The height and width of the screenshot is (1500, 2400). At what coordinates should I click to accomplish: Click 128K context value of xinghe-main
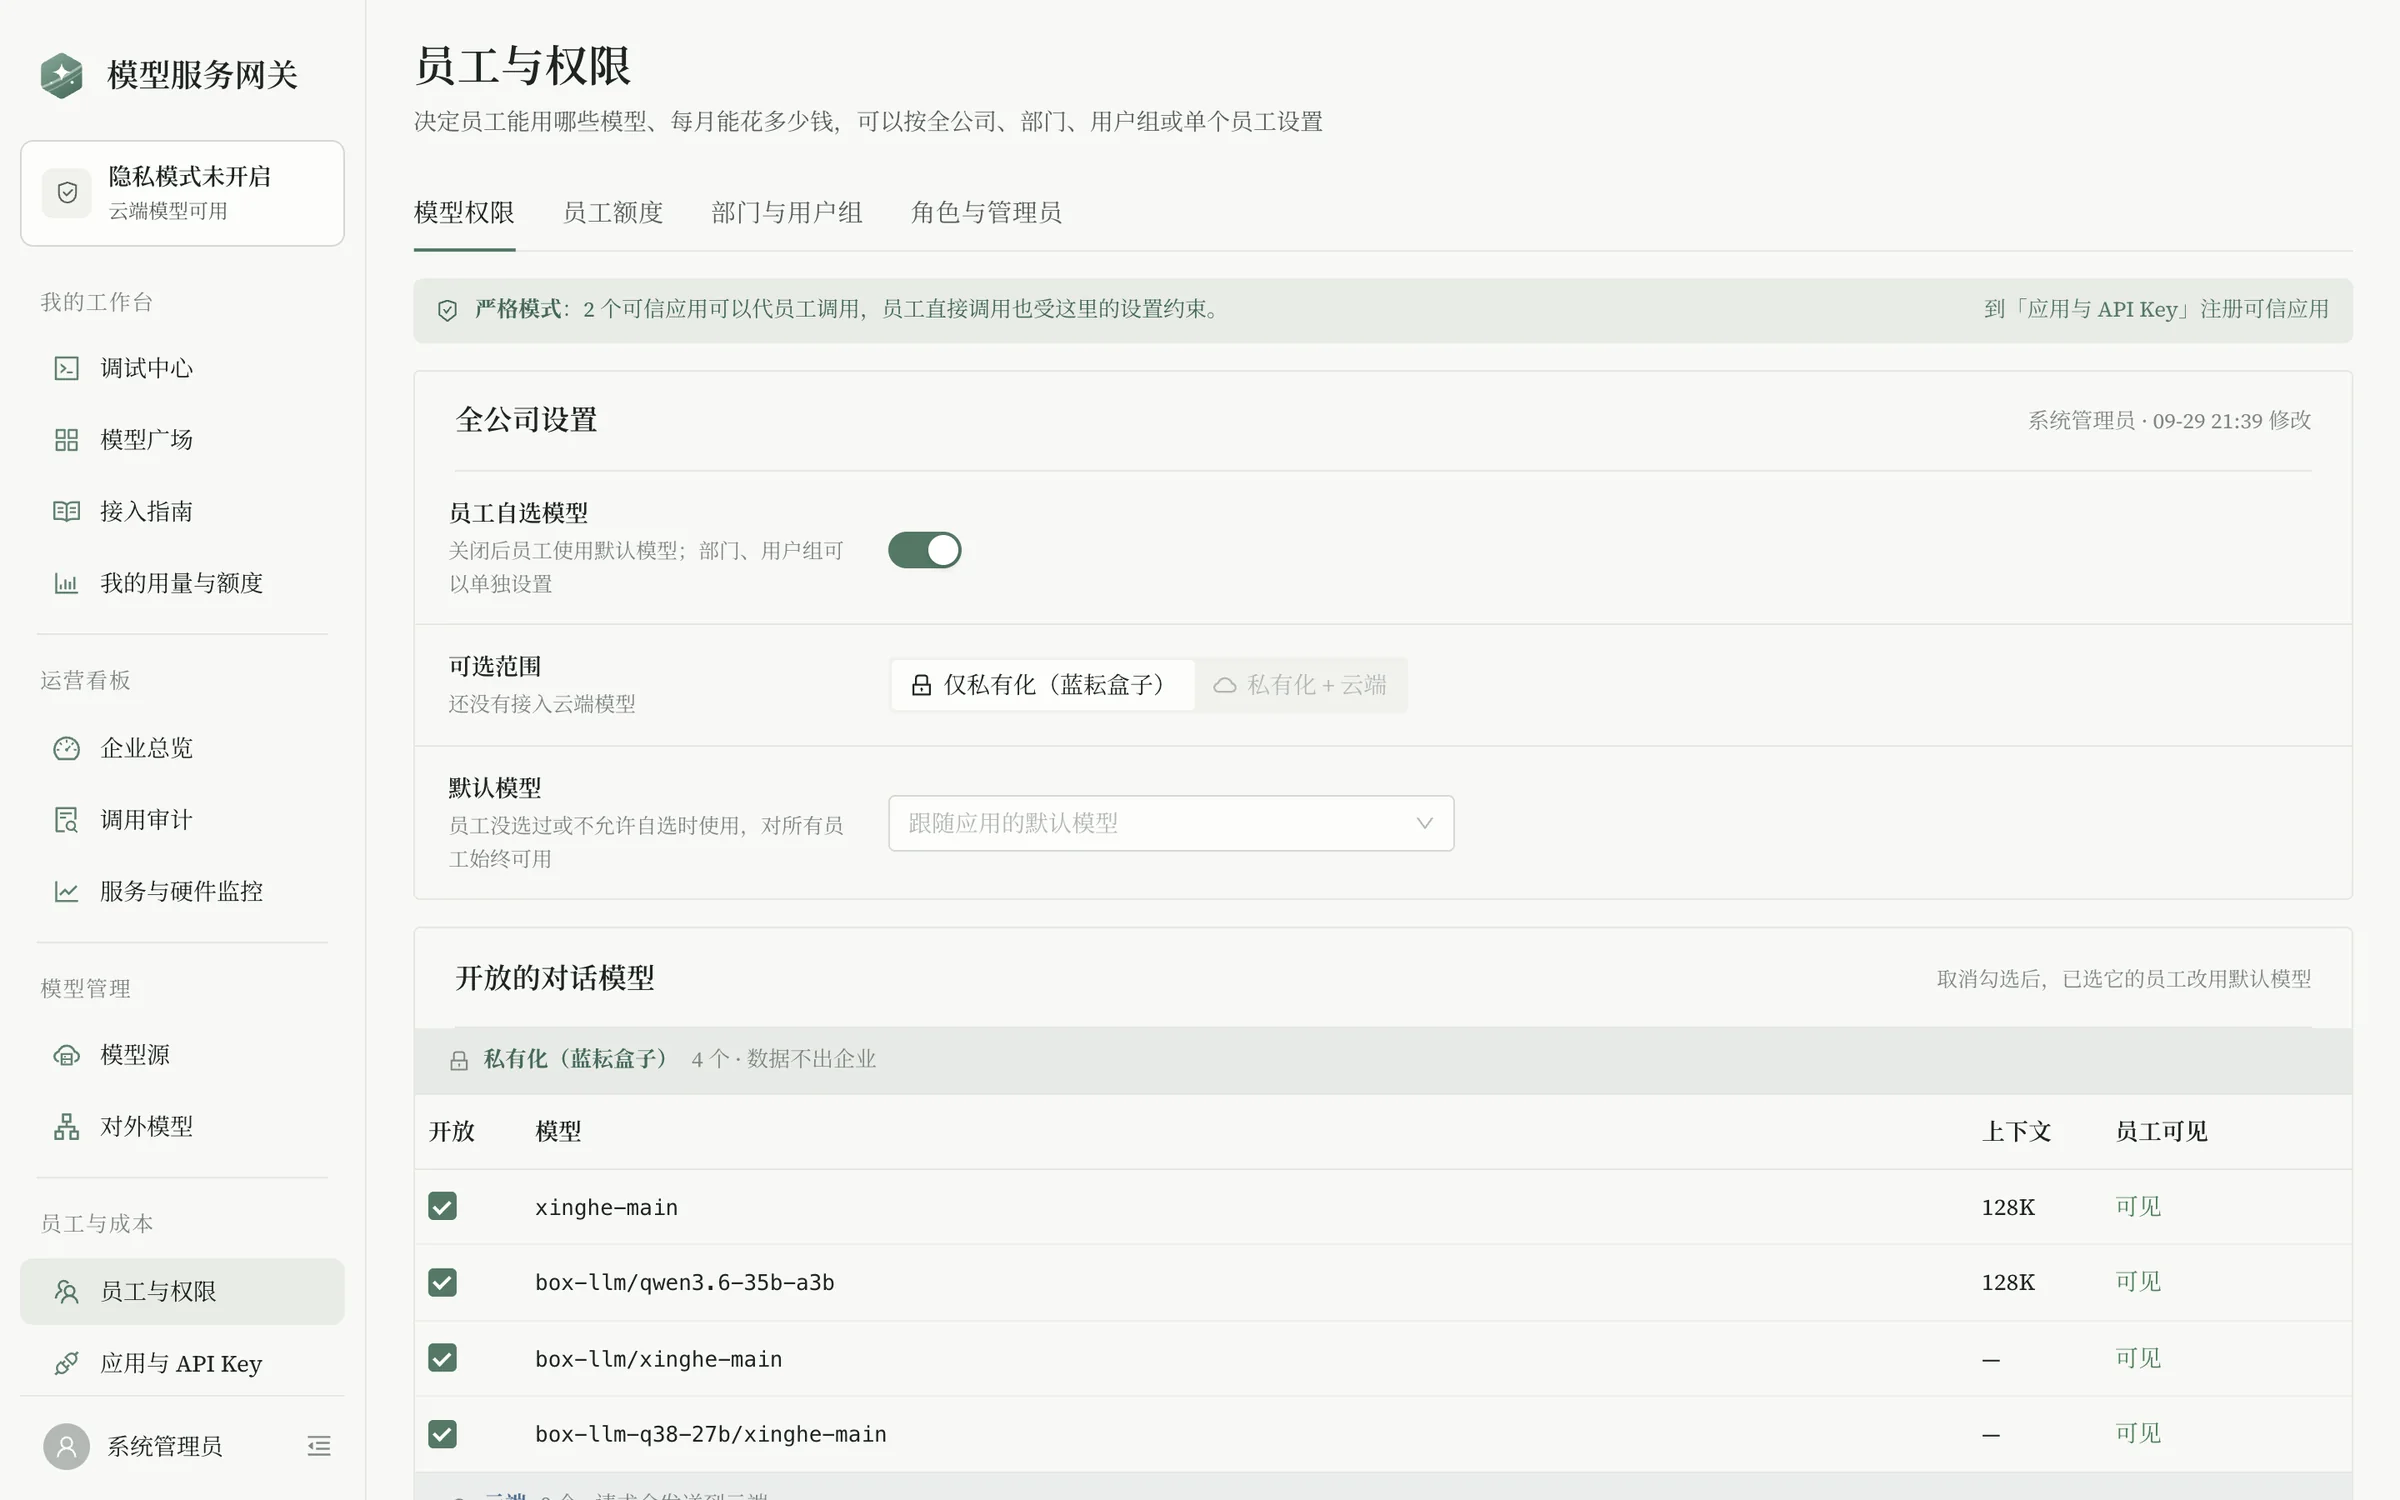pos(2008,1207)
